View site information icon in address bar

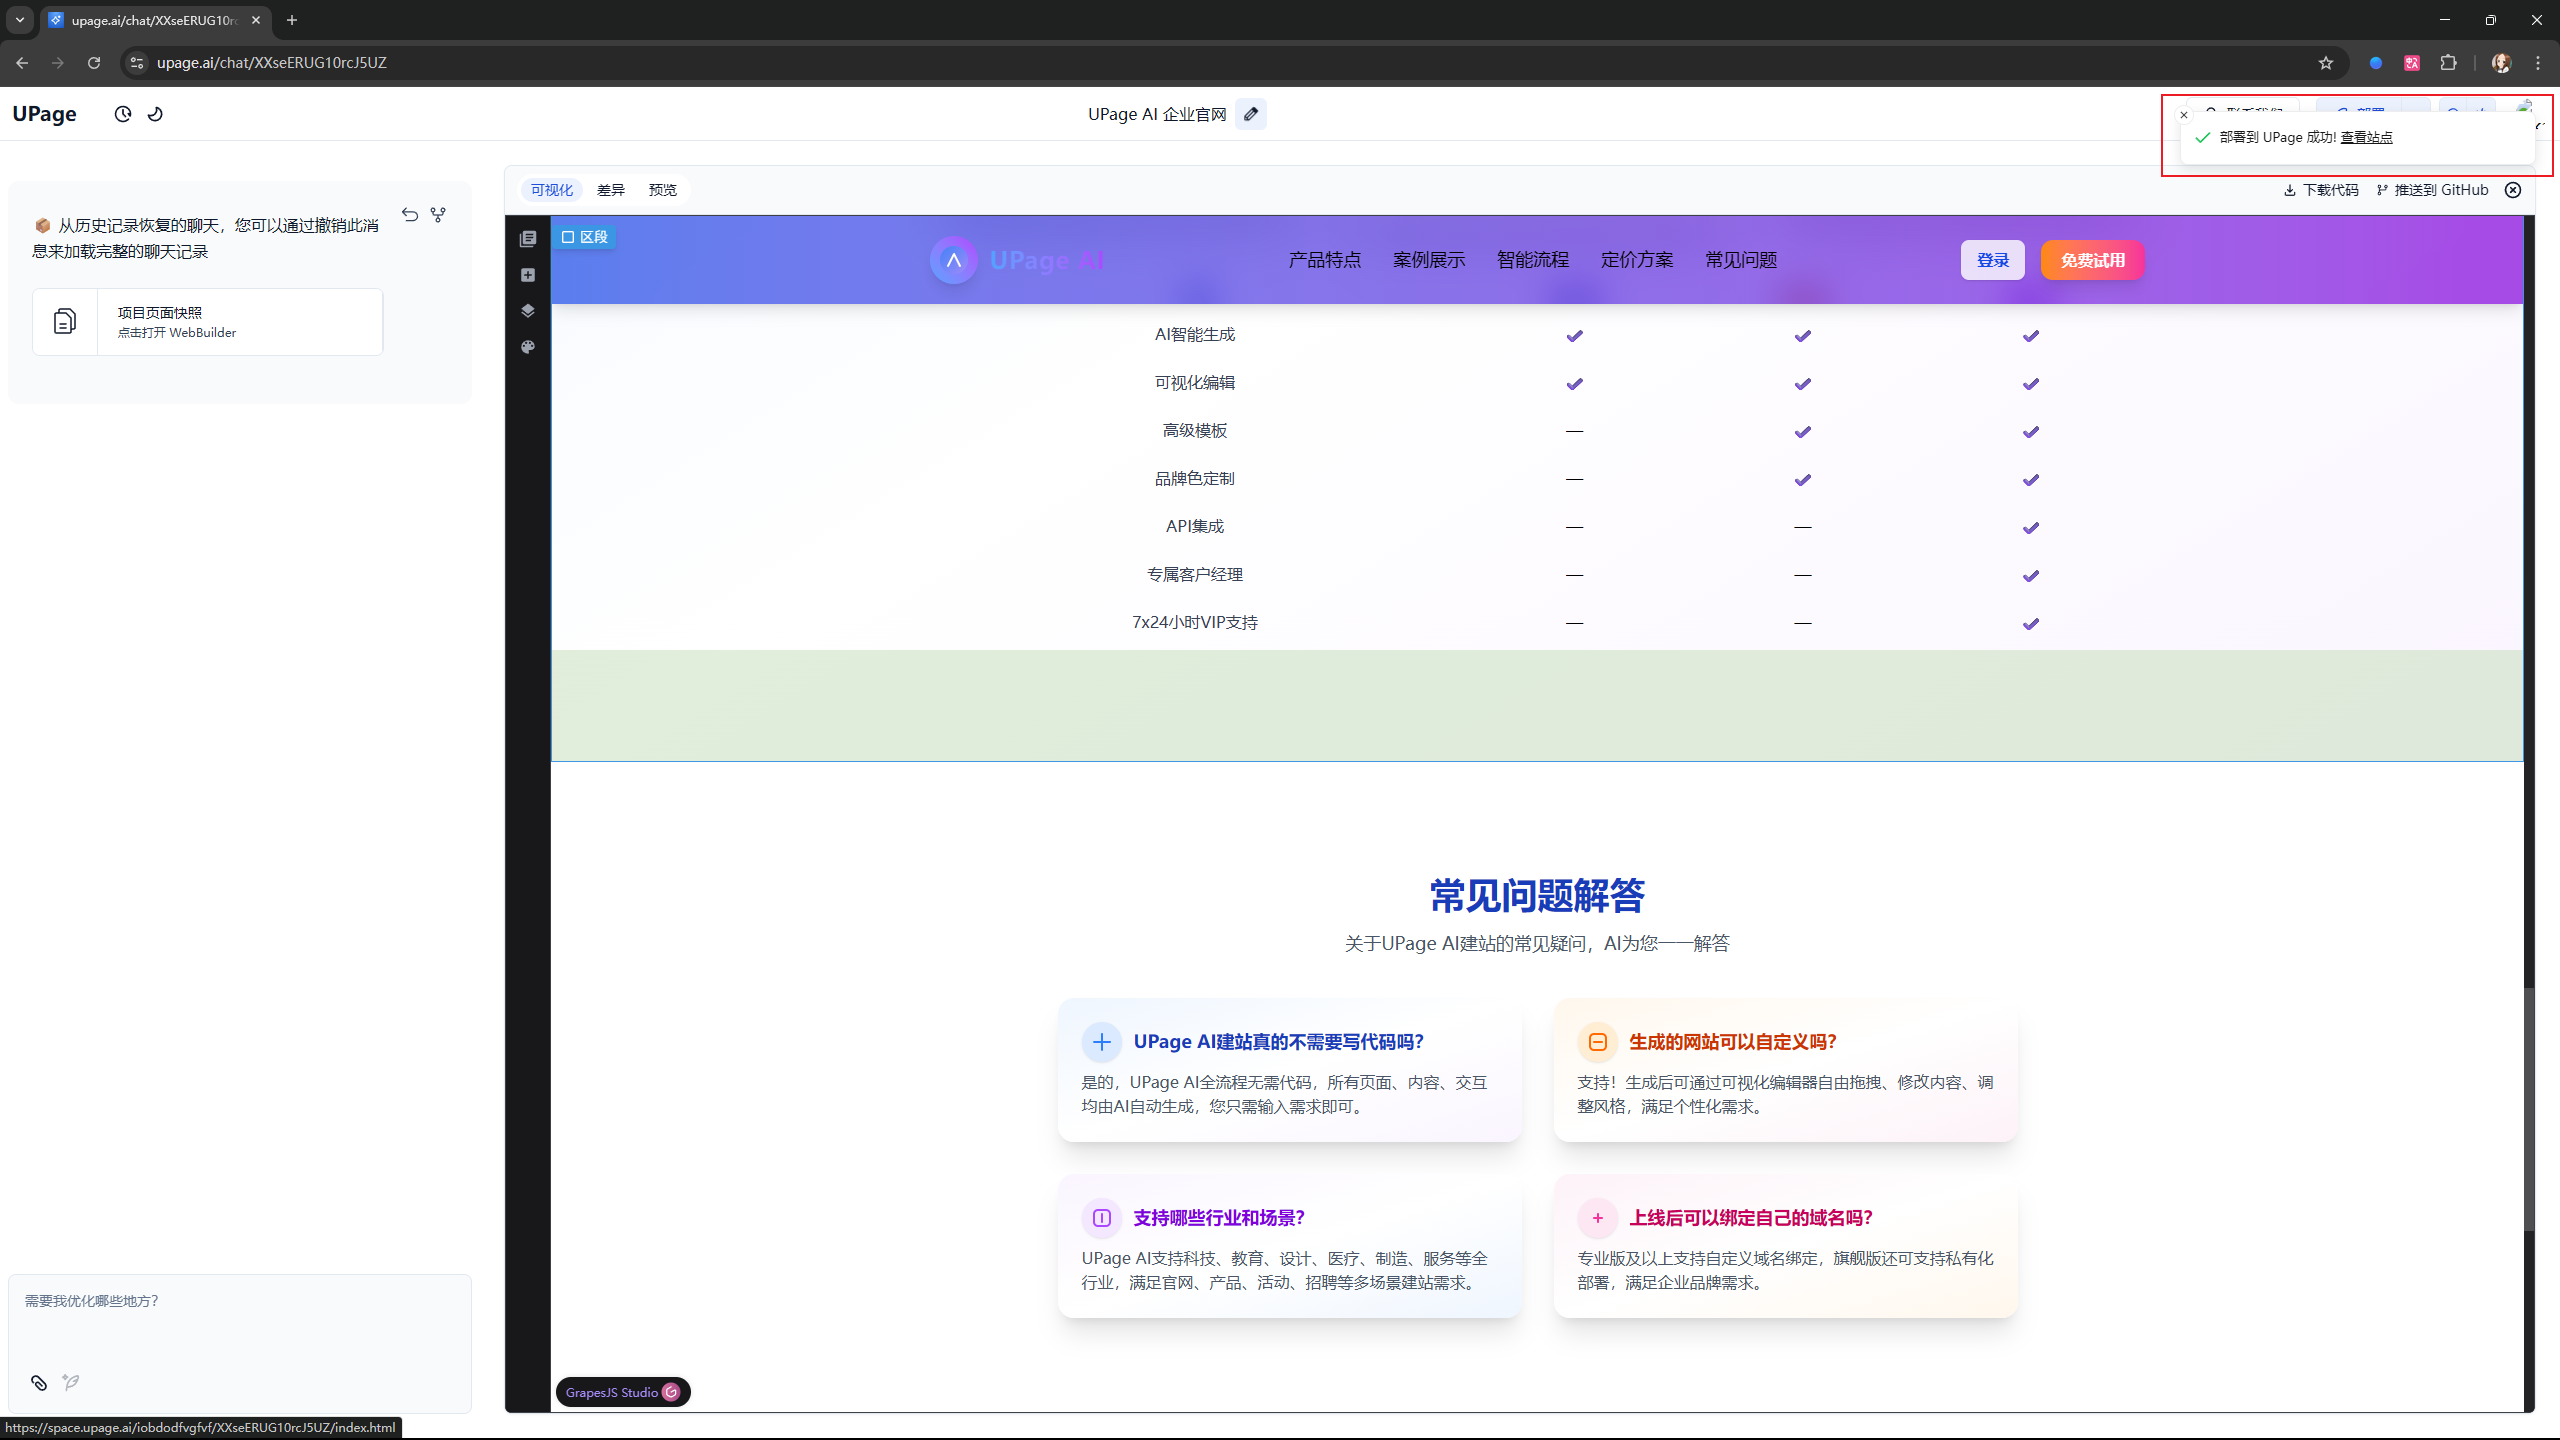pos(137,63)
